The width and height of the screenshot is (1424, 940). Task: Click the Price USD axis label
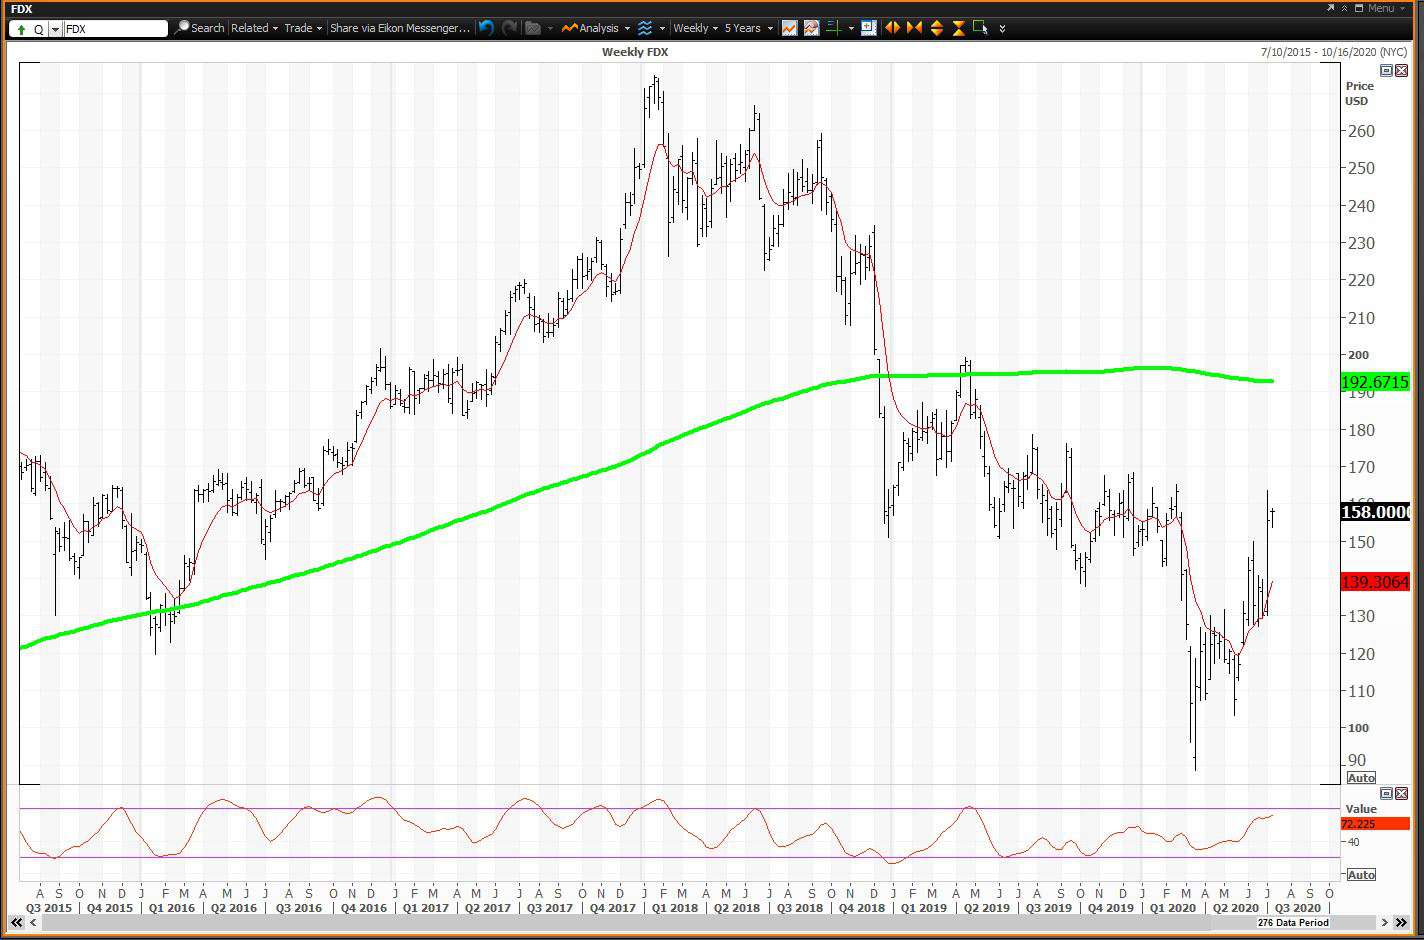tap(1358, 93)
